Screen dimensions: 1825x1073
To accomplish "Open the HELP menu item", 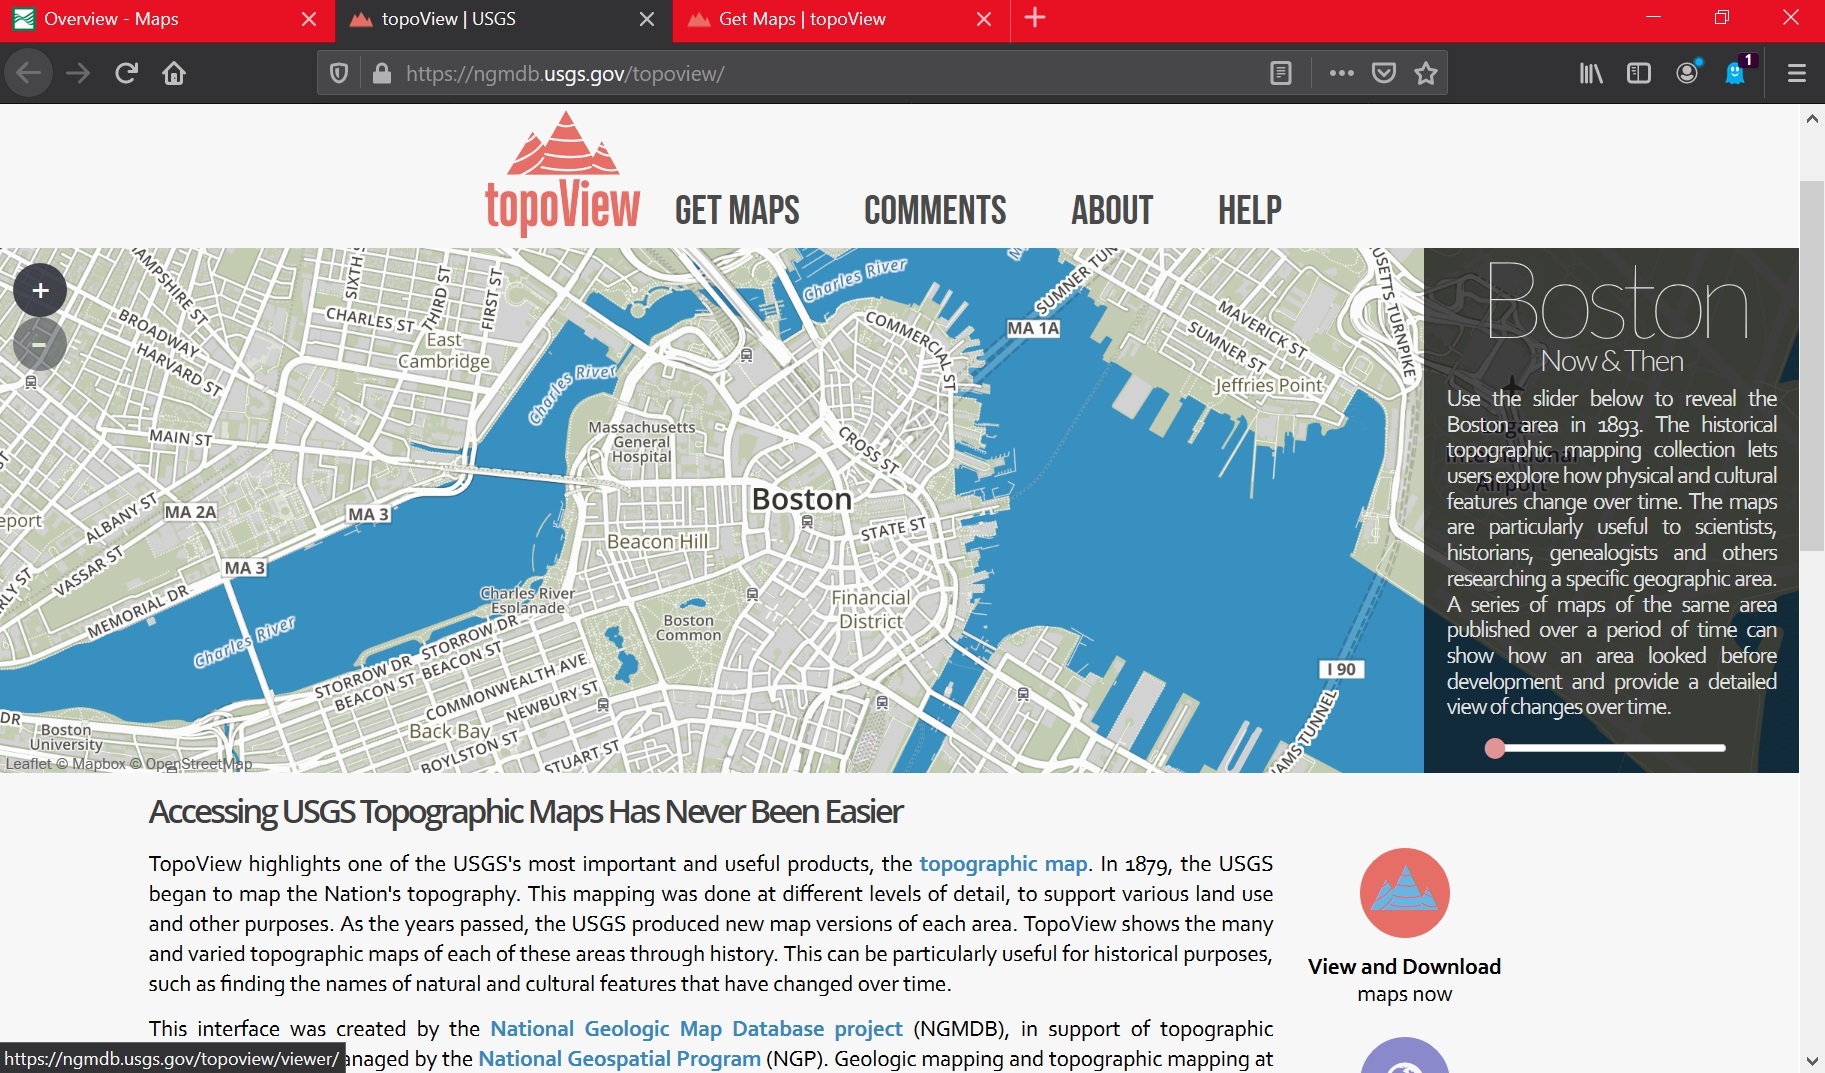I will [1250, 210].
